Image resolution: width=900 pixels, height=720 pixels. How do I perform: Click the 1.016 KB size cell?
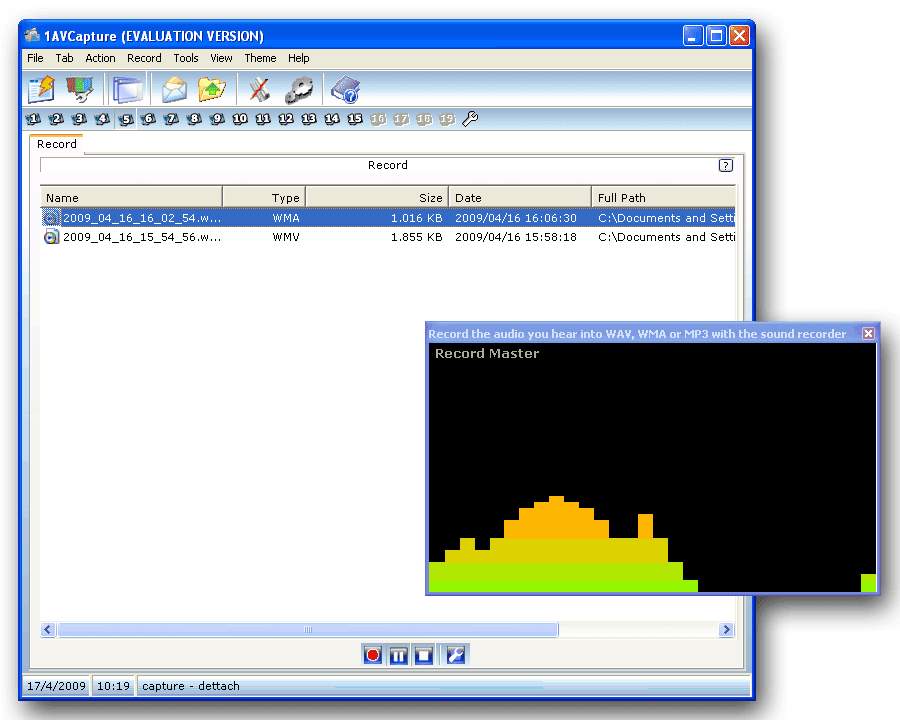(416, 218)
